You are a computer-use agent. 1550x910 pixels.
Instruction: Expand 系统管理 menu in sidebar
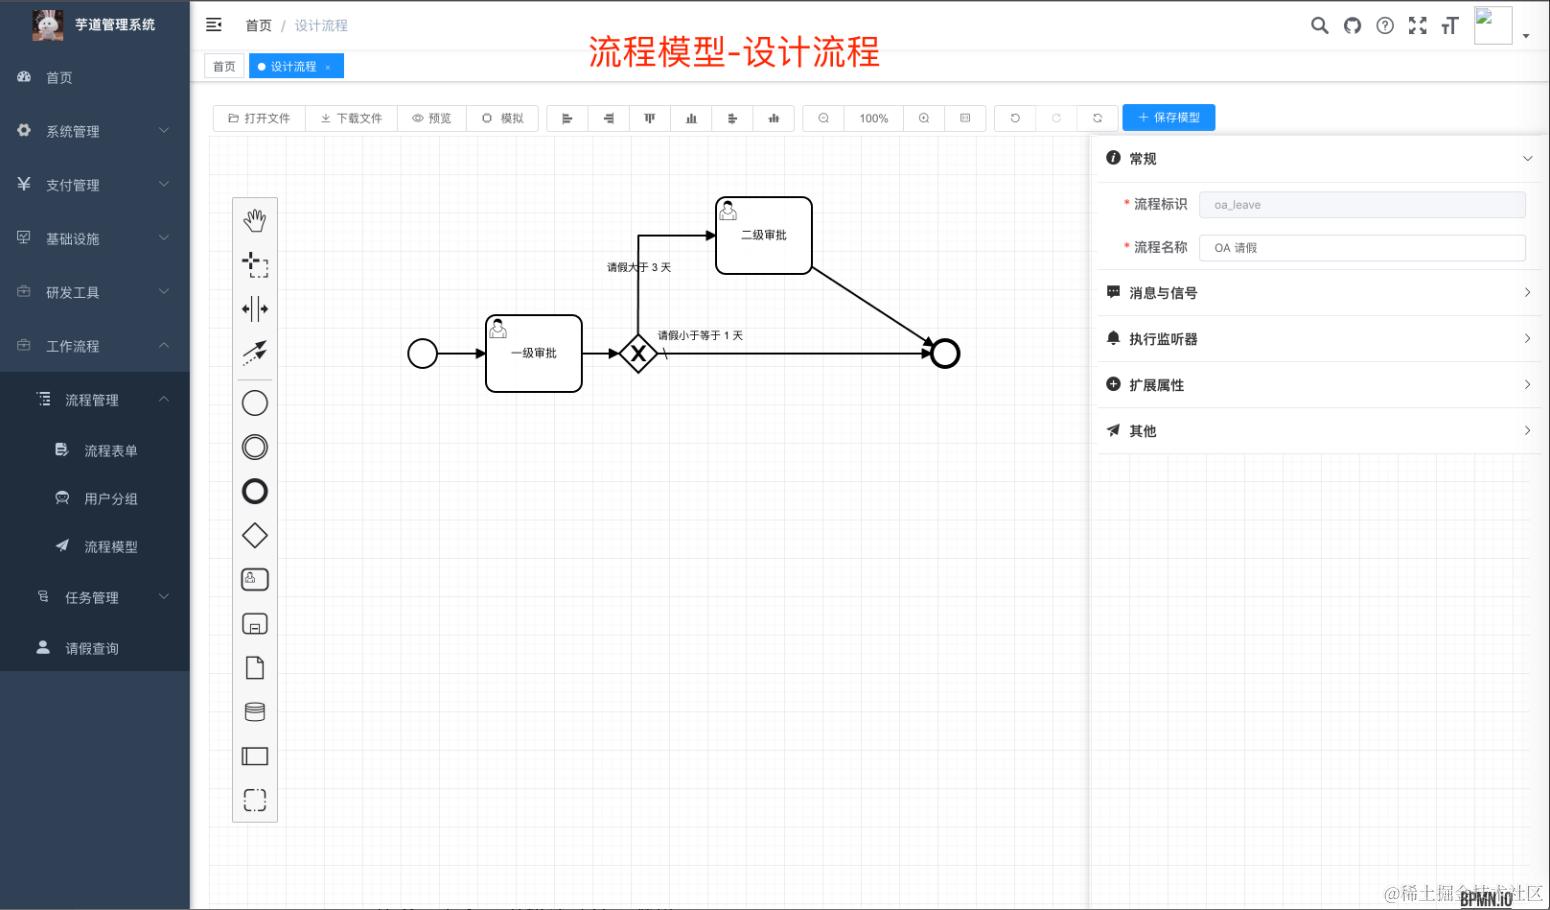95,131
